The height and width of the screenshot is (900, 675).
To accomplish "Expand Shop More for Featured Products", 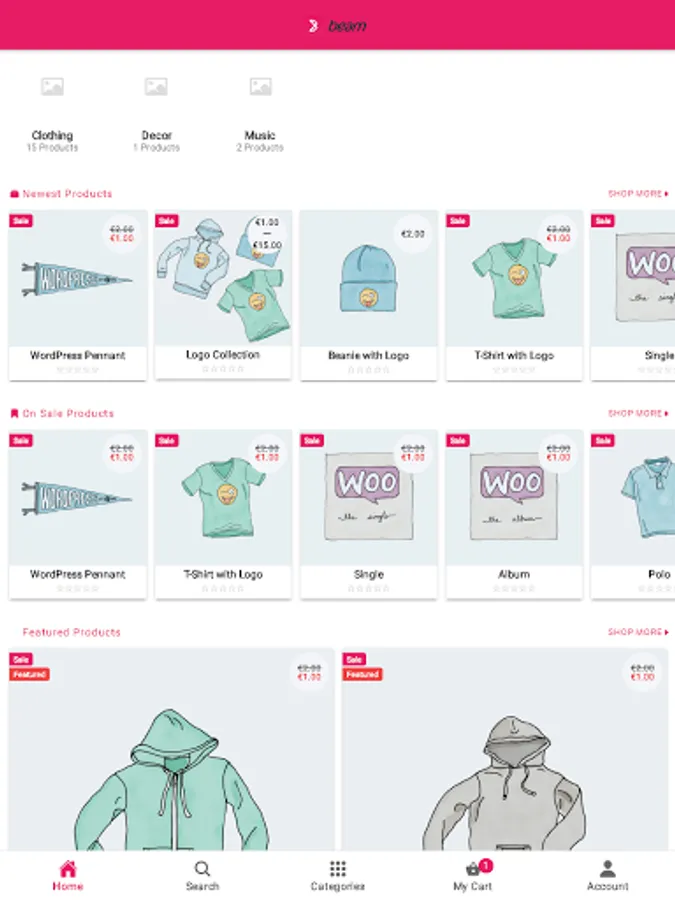I will tap(638, 632).
